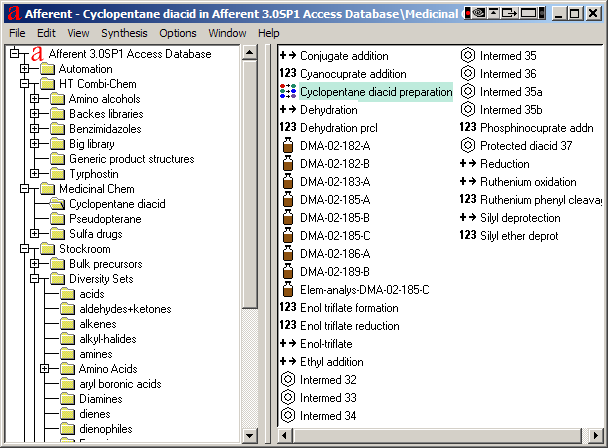608x448 pixels.
Task: Select the aryl boronic acids folder
Action: click(x=120, y=384)
